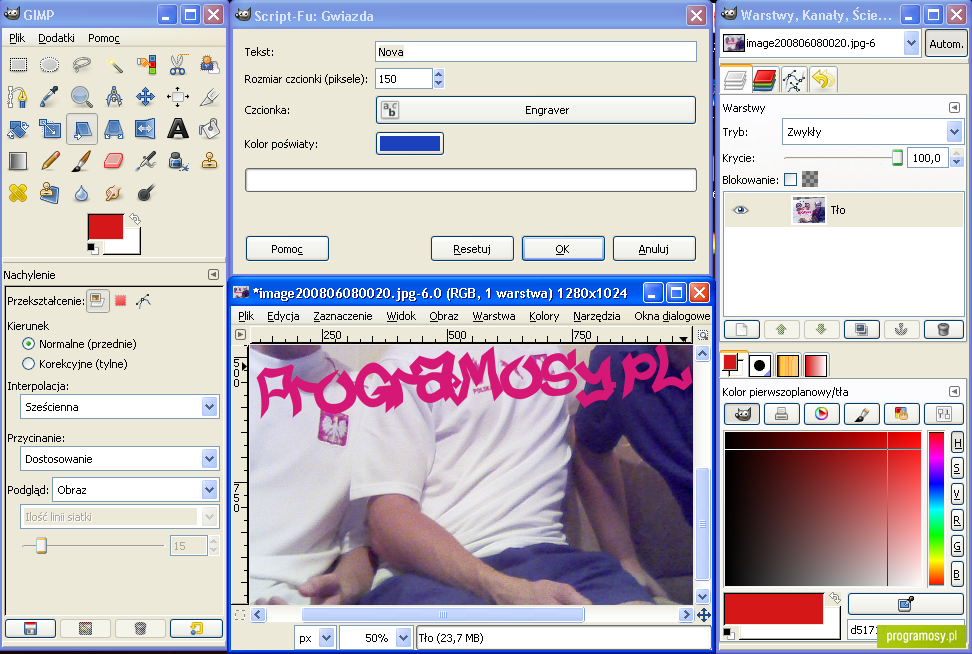
Task: Open the Warstwy panel menu arrow
Action: [x=954, y=108]
